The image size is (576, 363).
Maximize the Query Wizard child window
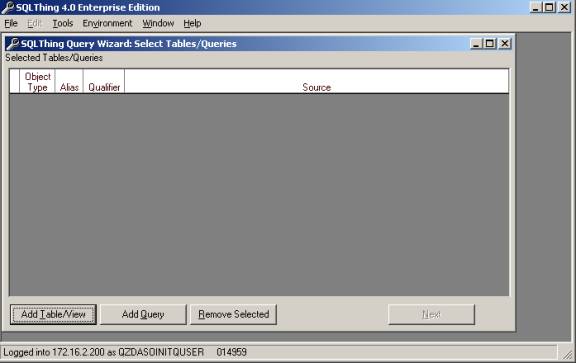pyautogui.click(x=490, y=44)
